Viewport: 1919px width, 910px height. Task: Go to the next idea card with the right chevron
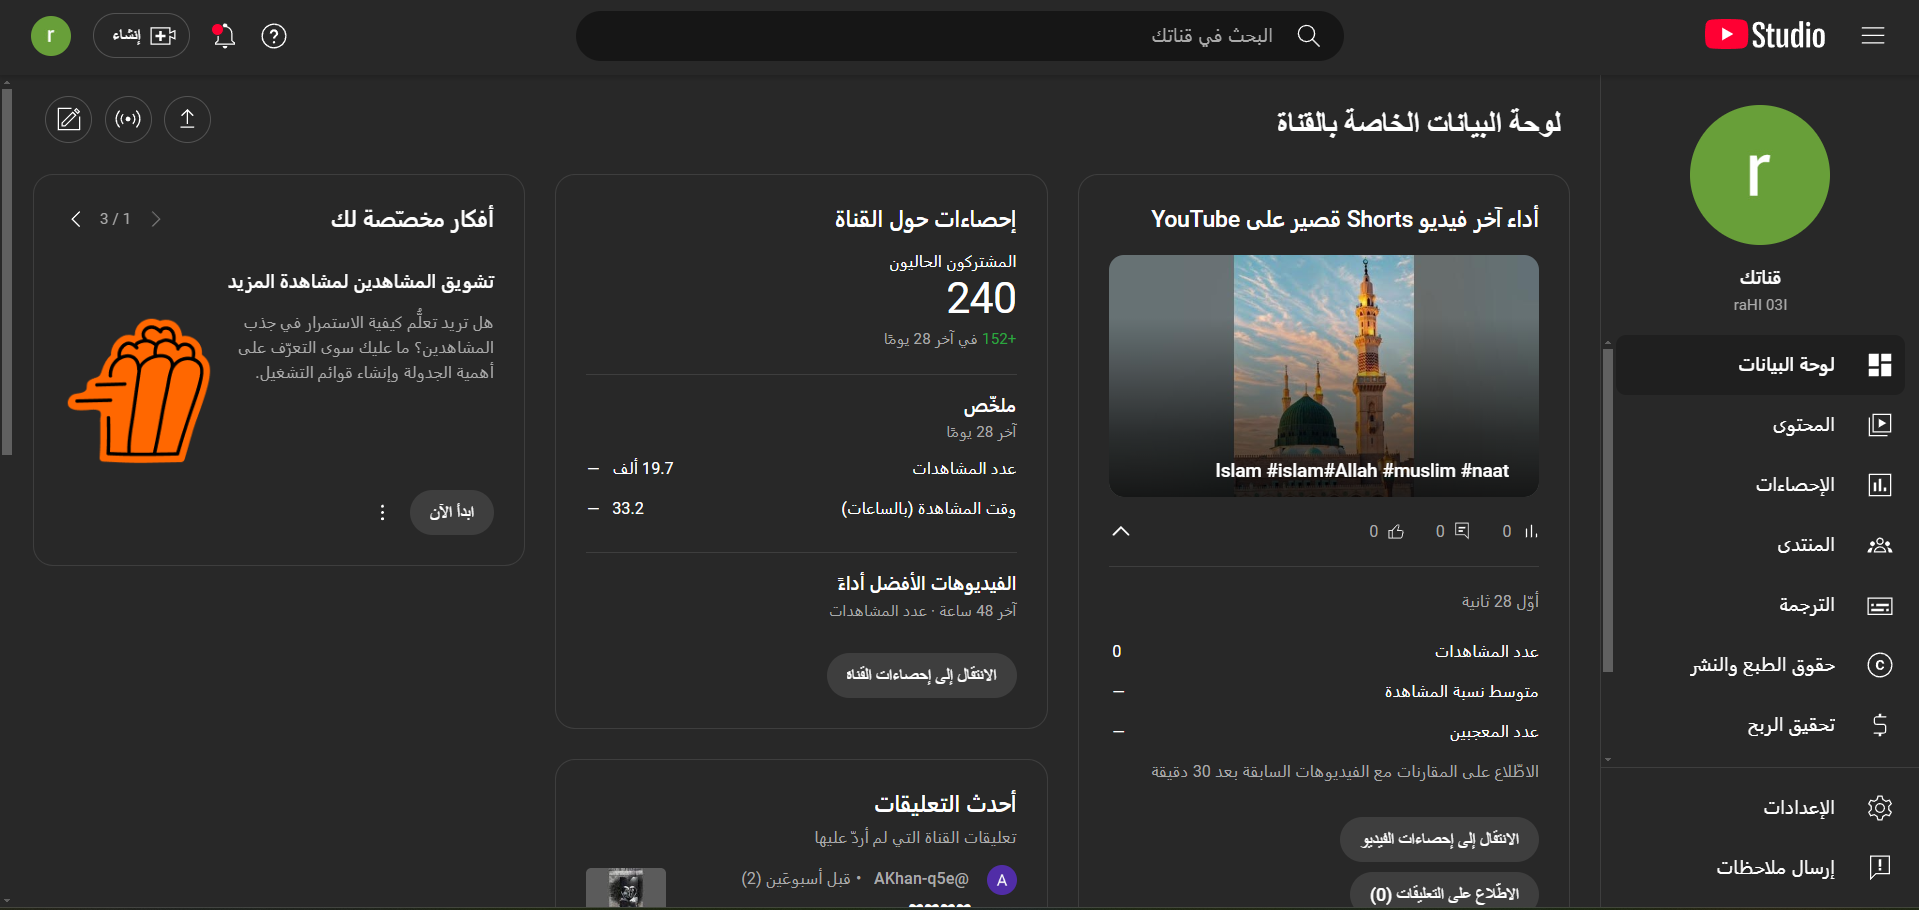(156, 219)
